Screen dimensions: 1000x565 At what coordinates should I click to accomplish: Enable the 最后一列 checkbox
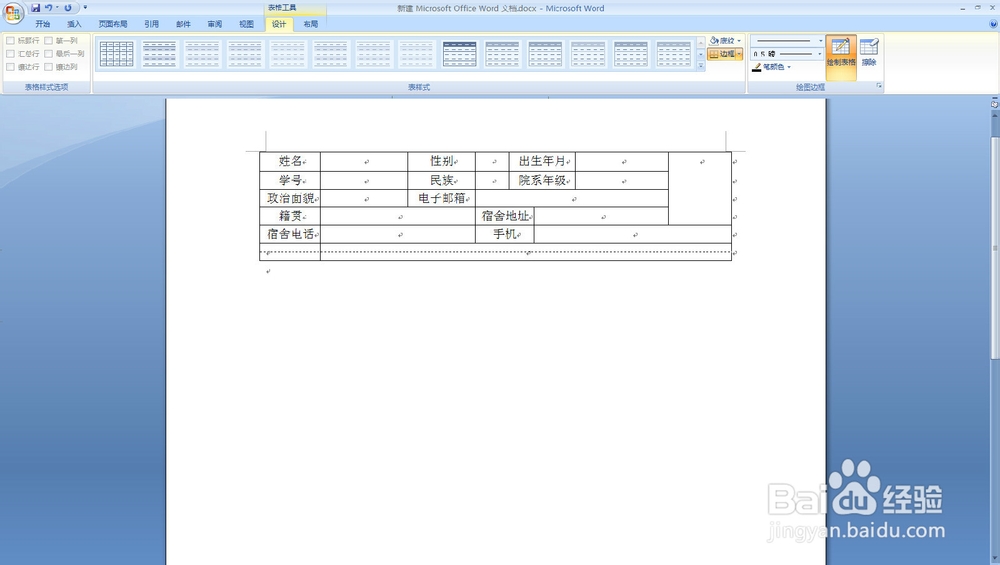pos(48,54)
